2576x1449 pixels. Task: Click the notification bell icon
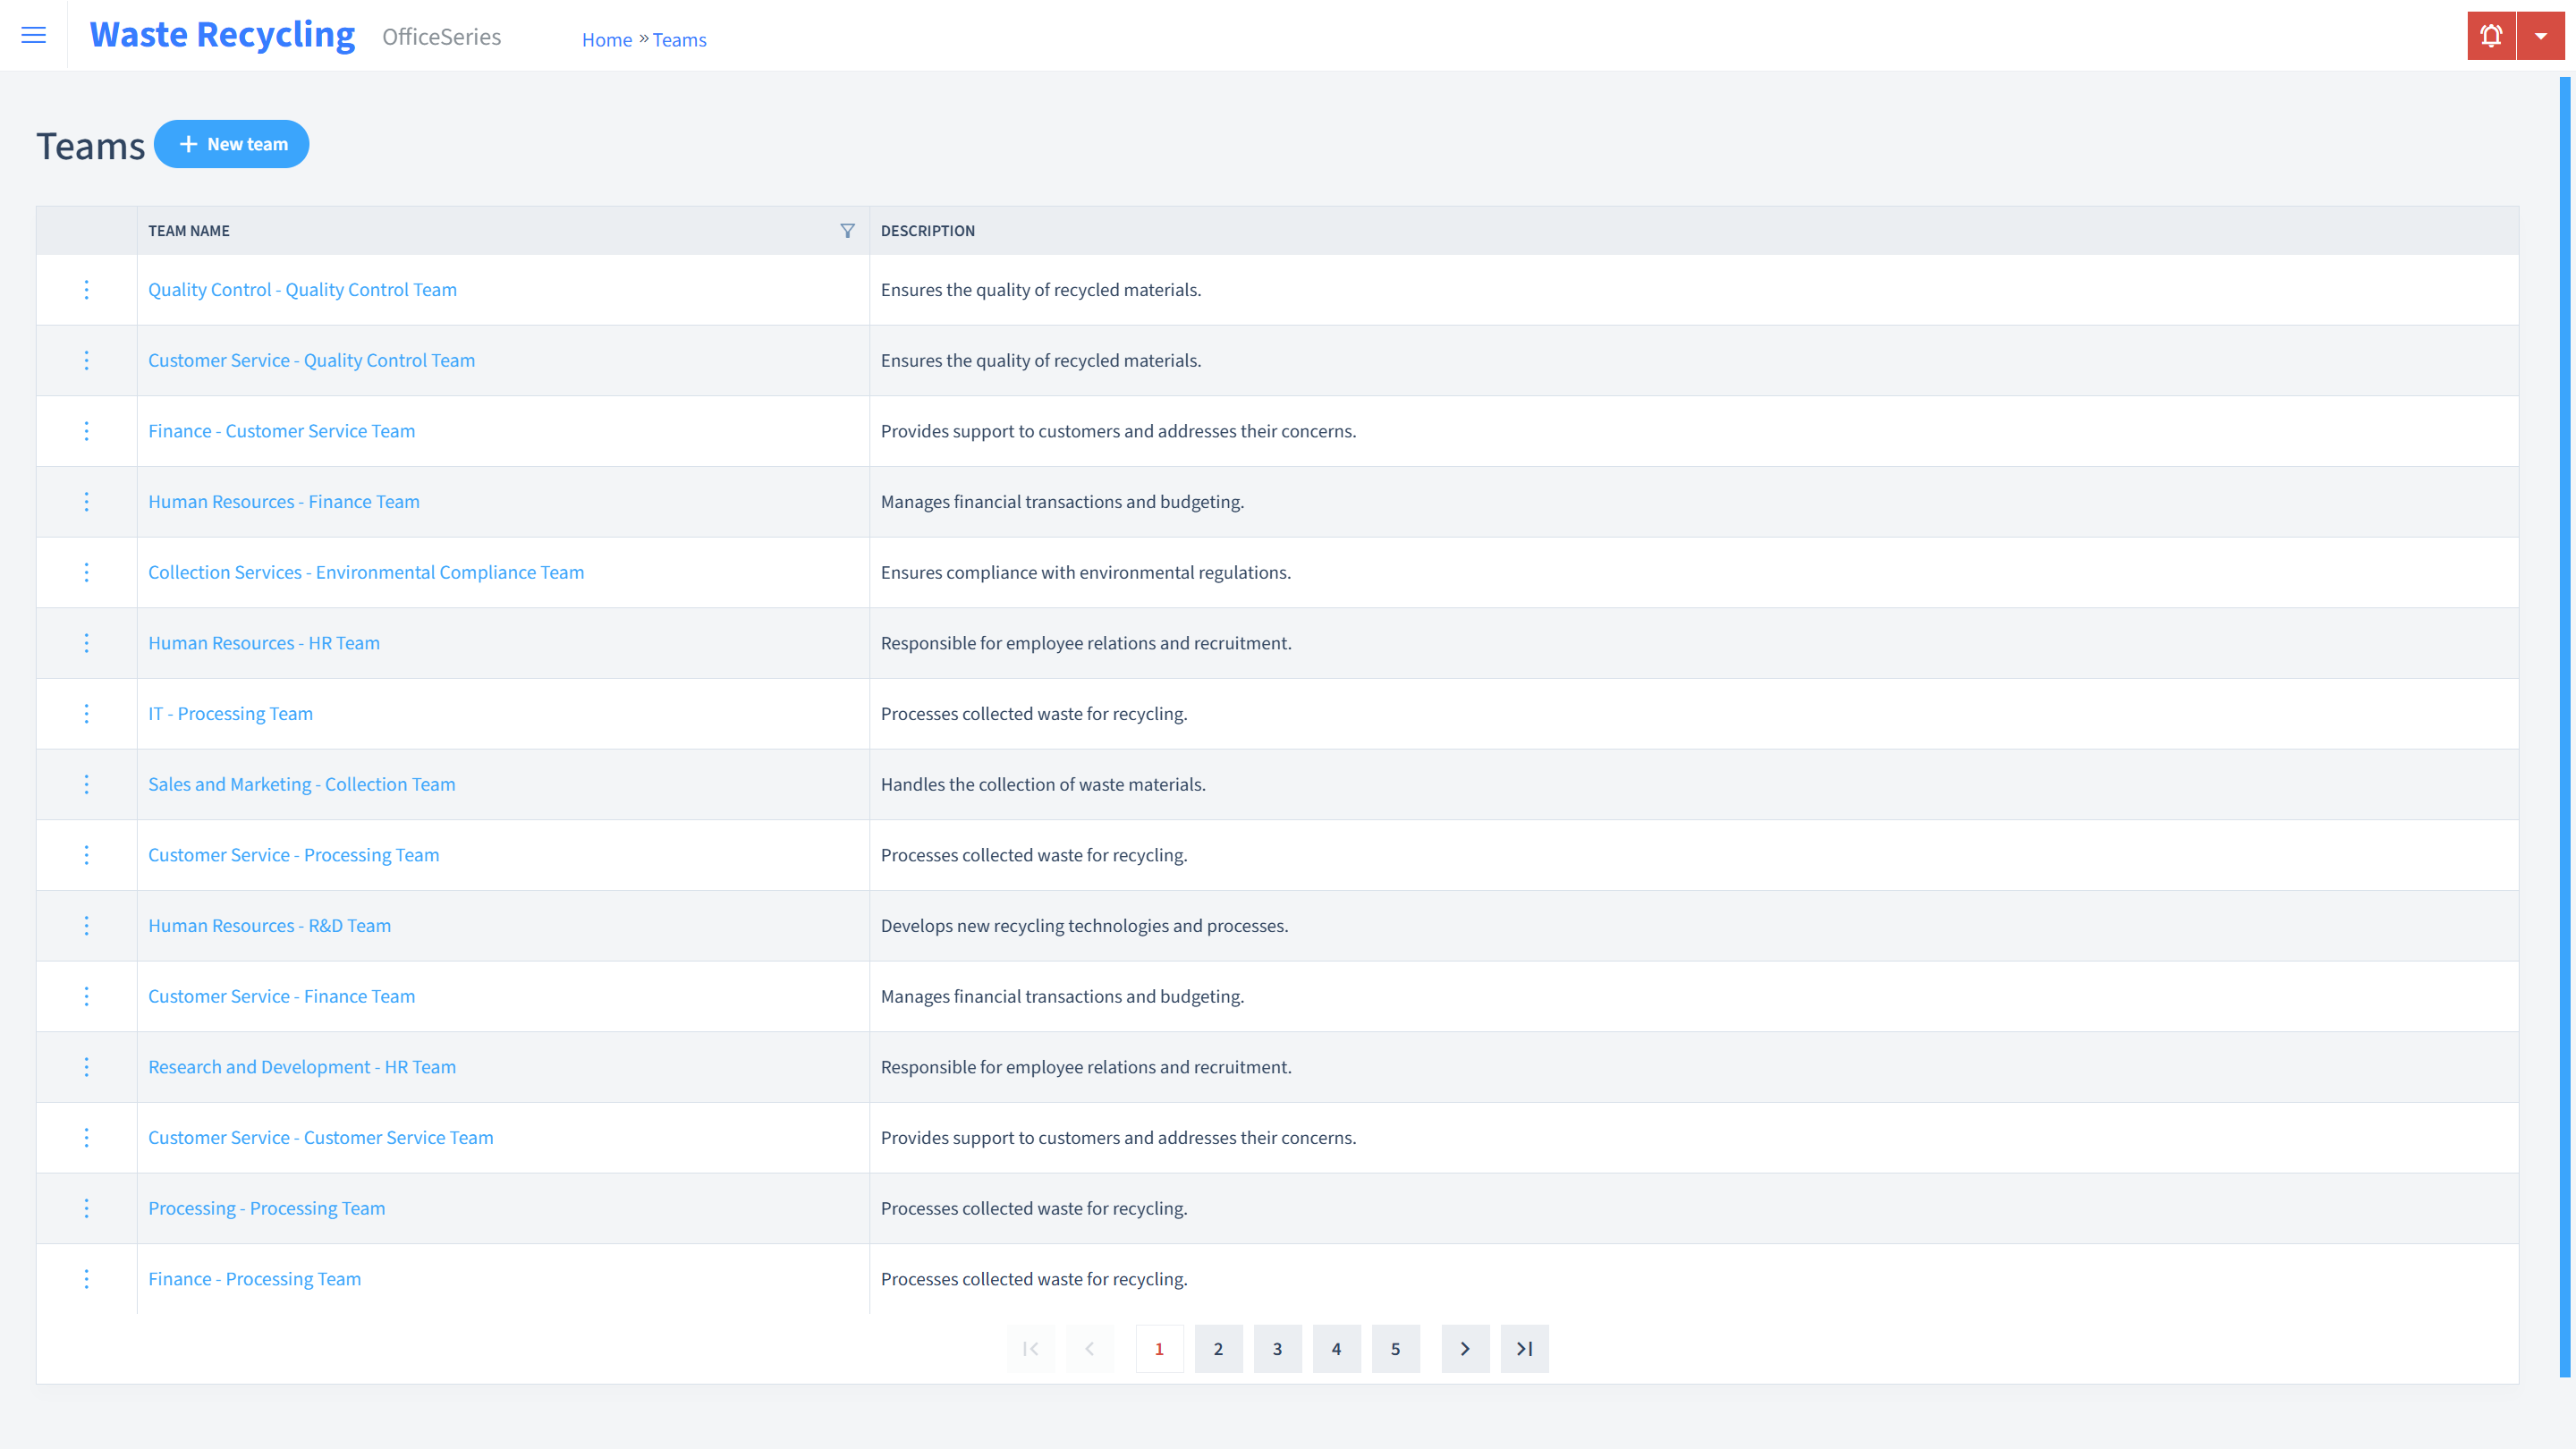tap(2489, 36)
